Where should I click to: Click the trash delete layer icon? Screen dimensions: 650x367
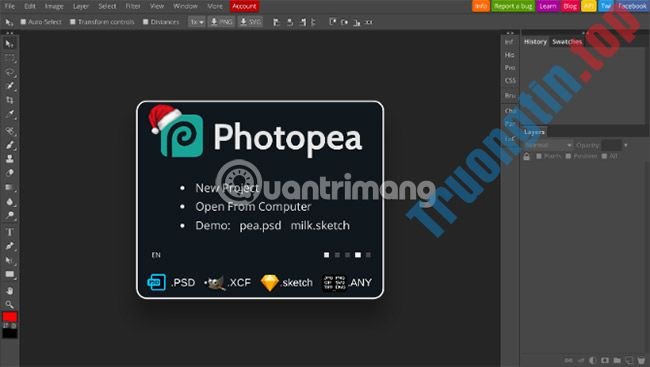pyautogui.click(x=642, y=360)
